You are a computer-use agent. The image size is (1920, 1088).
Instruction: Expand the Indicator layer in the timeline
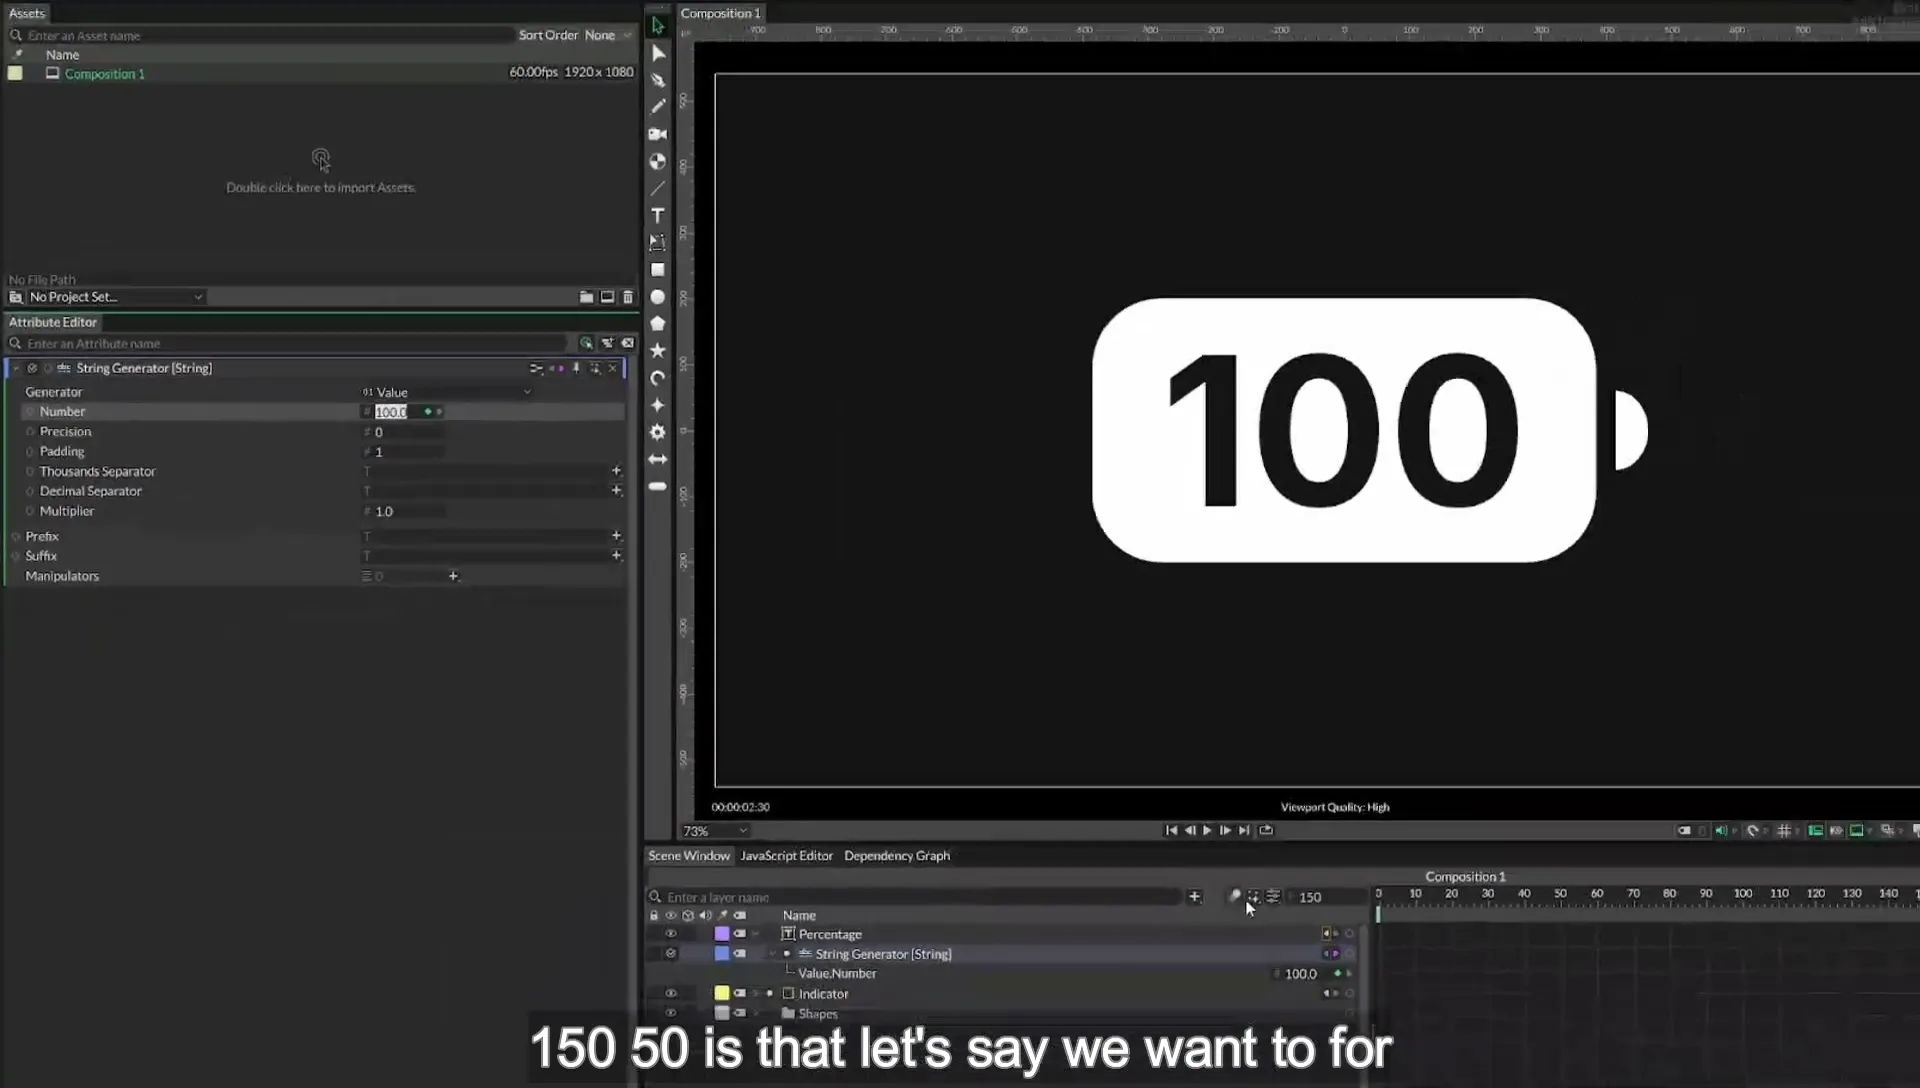pos(756,994)
